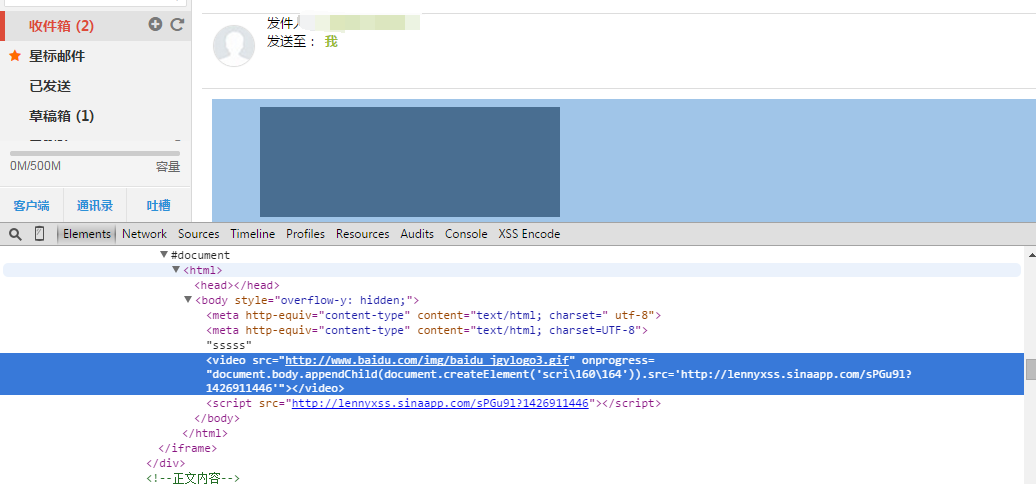Screen dimensions: 1036x484
Task: Refresh the inbox with the reload icon
Action: click(177, 24)
